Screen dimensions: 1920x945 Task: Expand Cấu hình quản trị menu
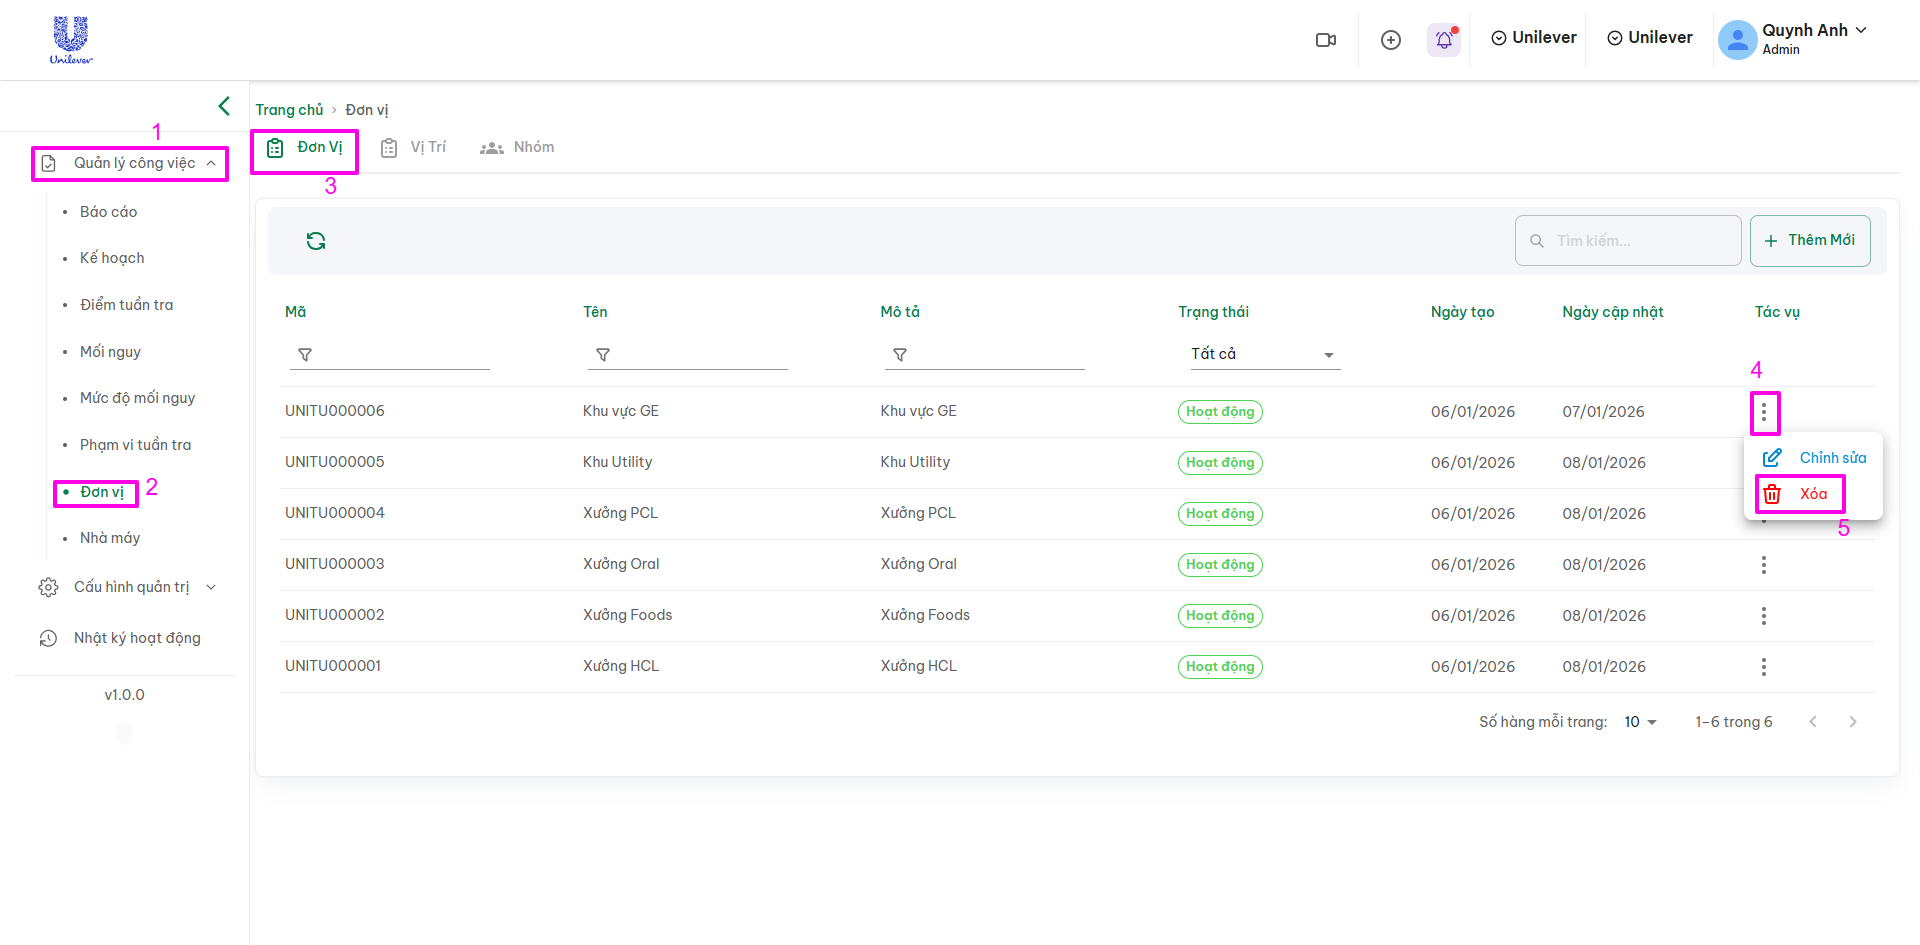[x=128, y=587]
